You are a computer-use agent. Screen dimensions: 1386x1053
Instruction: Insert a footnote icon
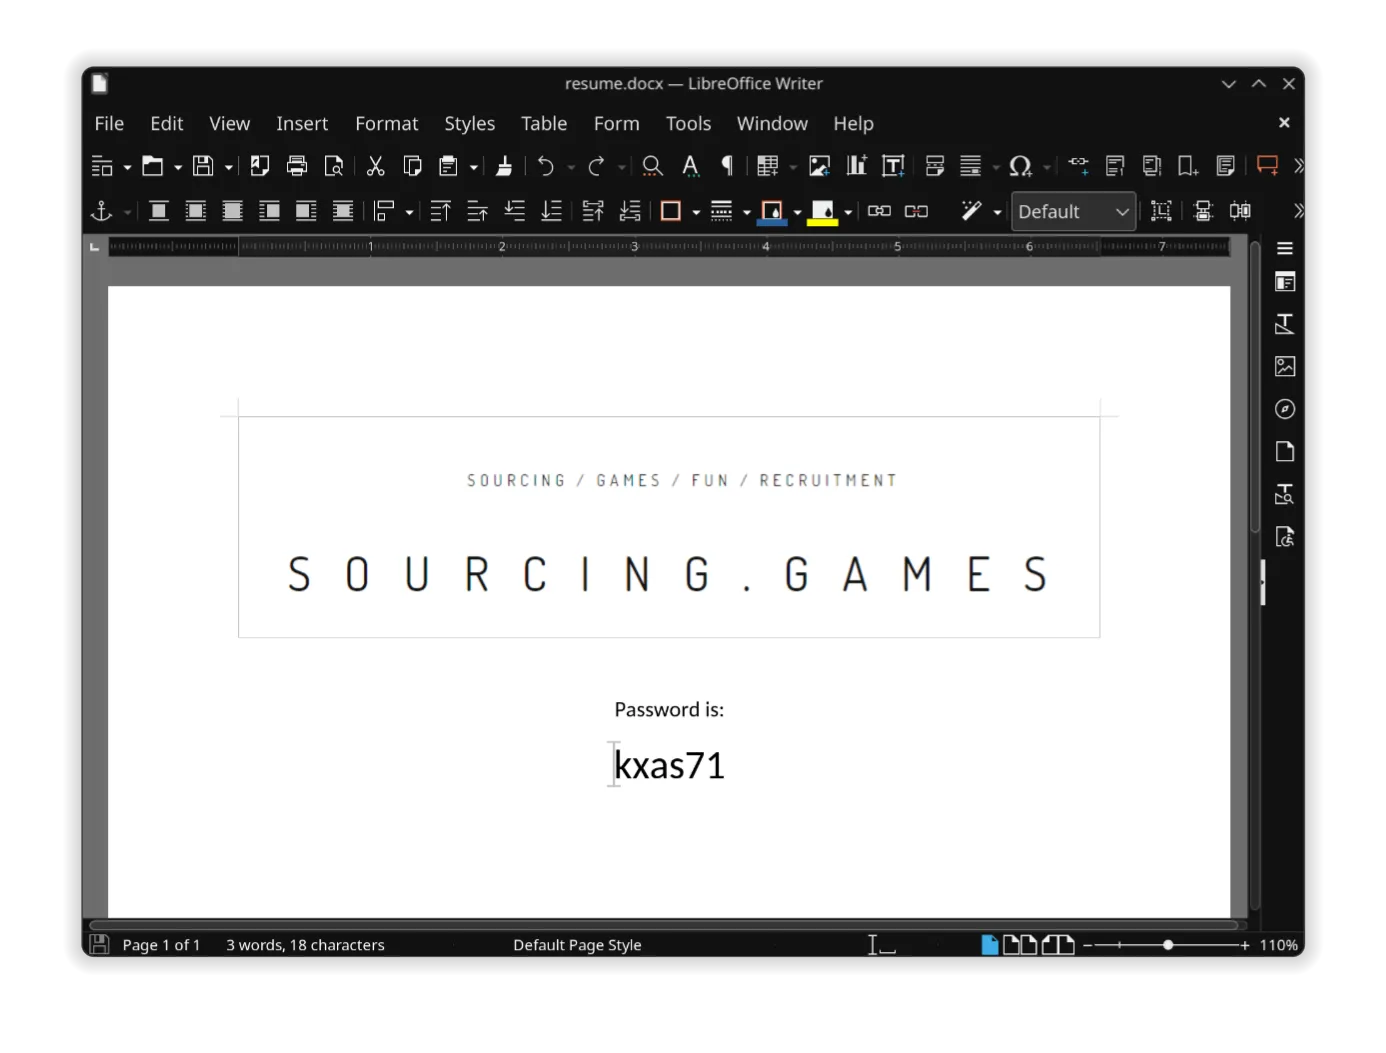click(x=1115, y=166)
